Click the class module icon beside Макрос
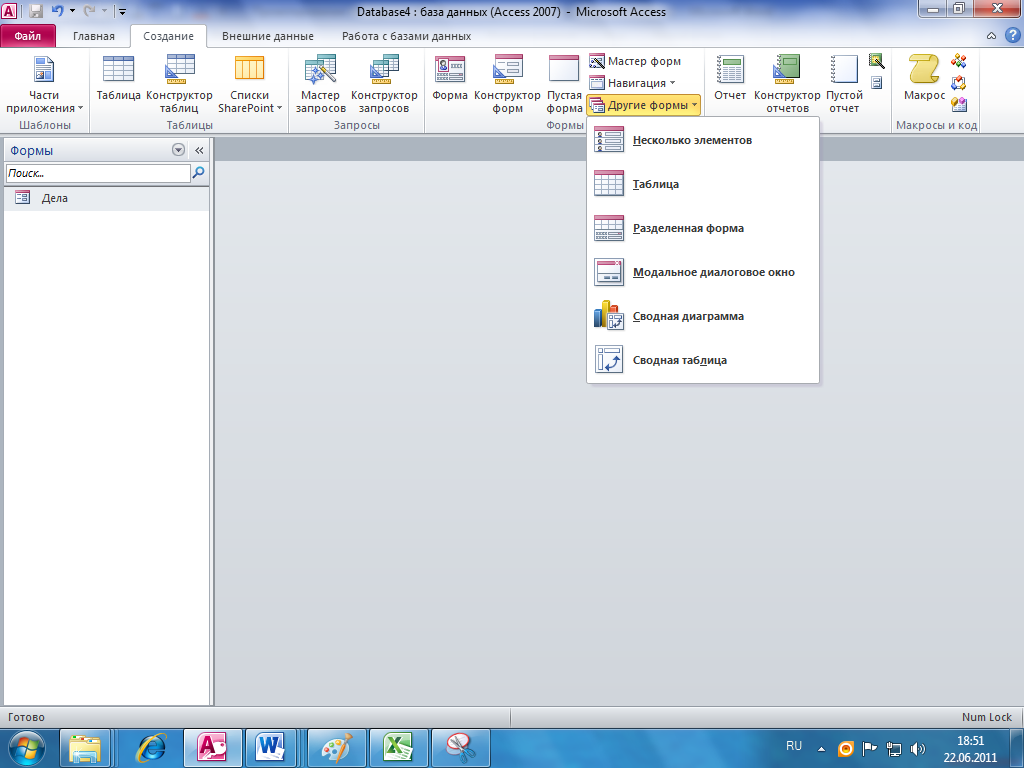The width and height of the screenshot is (1024, 768). pos(959,83)
